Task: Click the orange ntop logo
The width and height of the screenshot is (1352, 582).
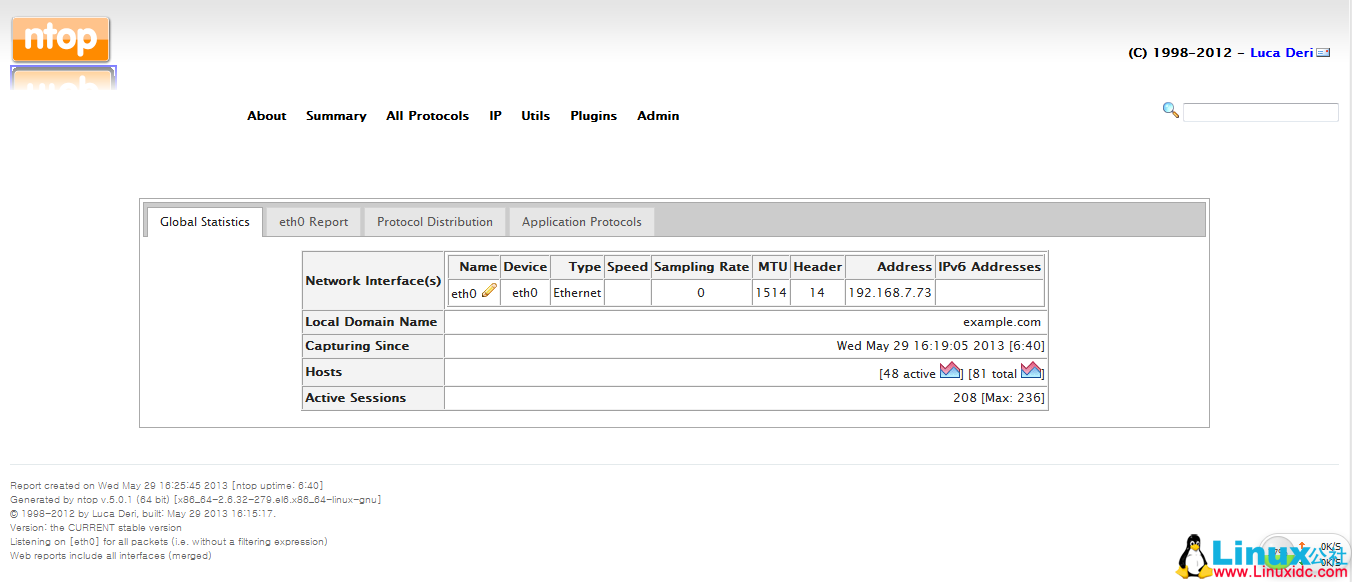Action: [x=61, y=40]
